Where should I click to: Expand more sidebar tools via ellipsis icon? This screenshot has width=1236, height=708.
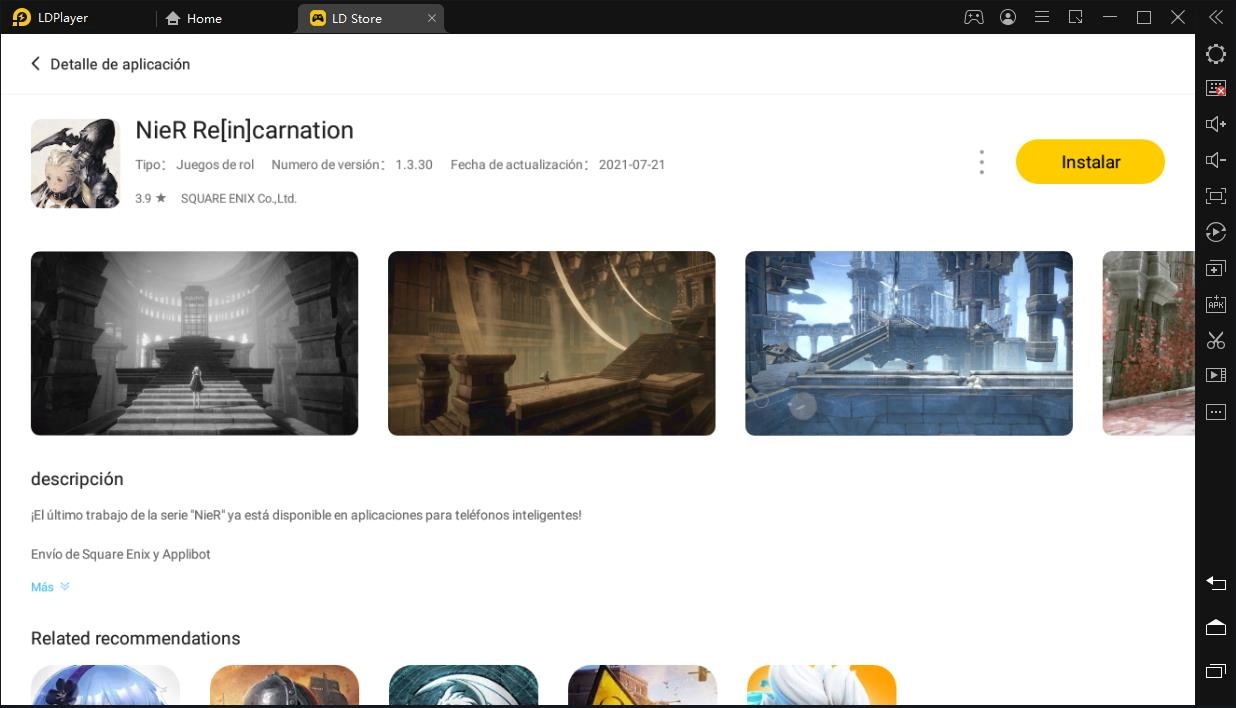coord(1215,411)
